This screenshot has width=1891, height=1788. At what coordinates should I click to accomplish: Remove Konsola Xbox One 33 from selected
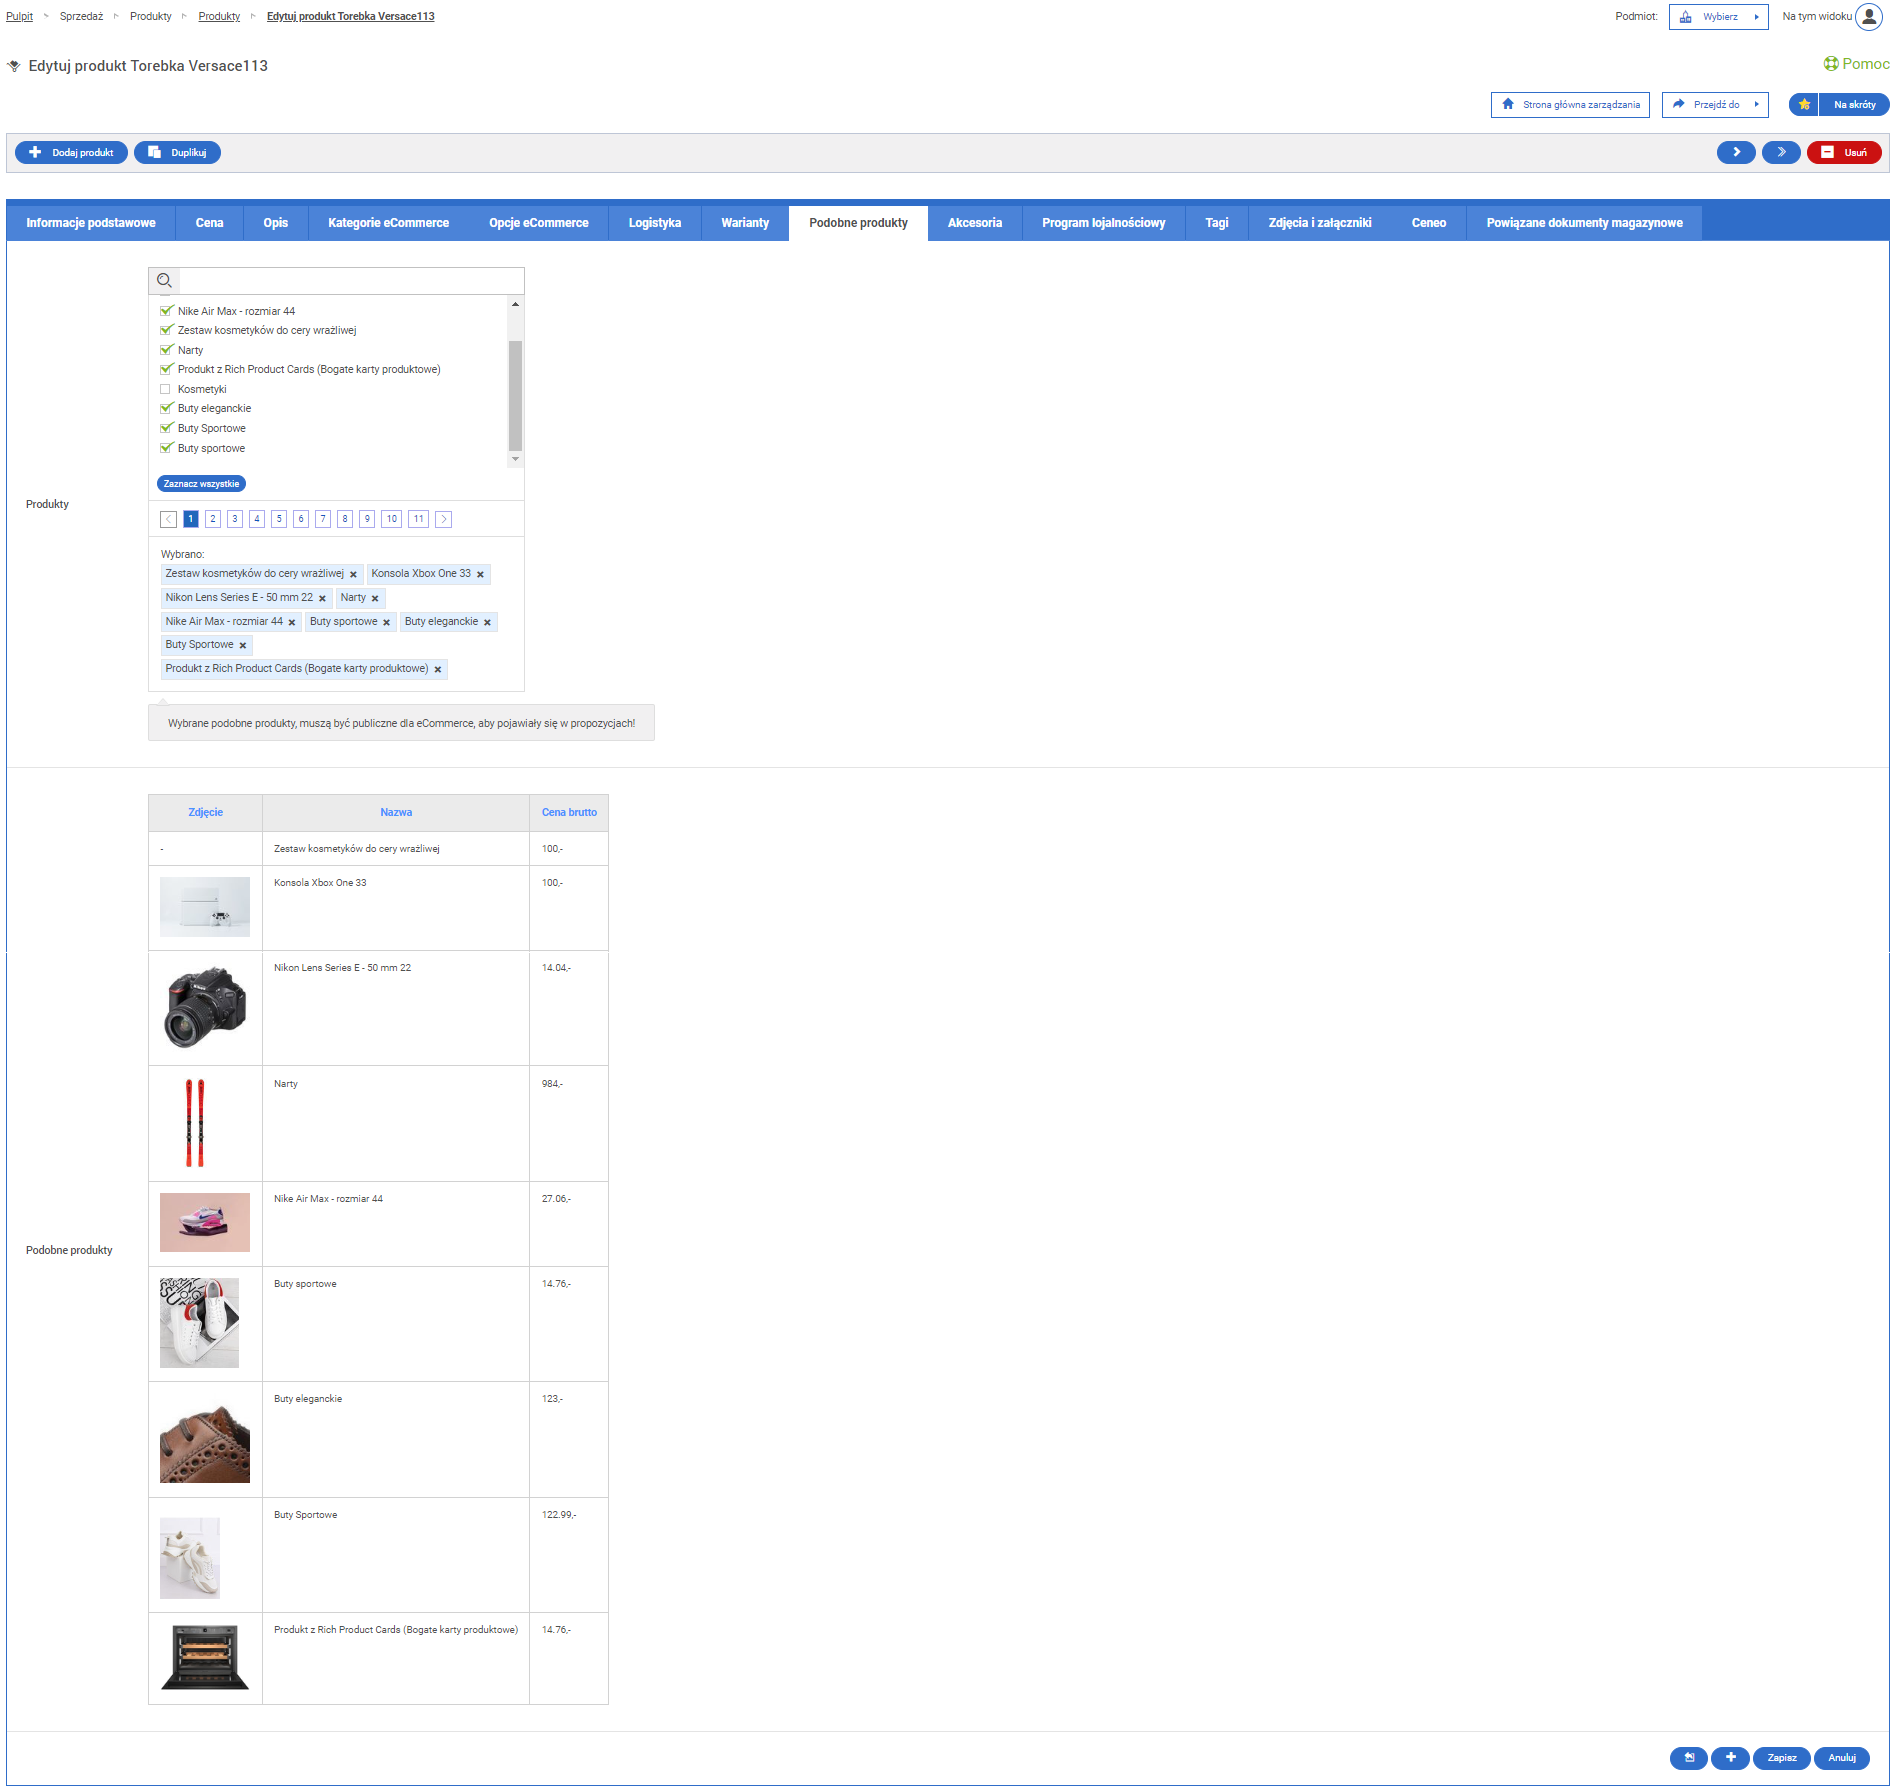tap(481, 575)
